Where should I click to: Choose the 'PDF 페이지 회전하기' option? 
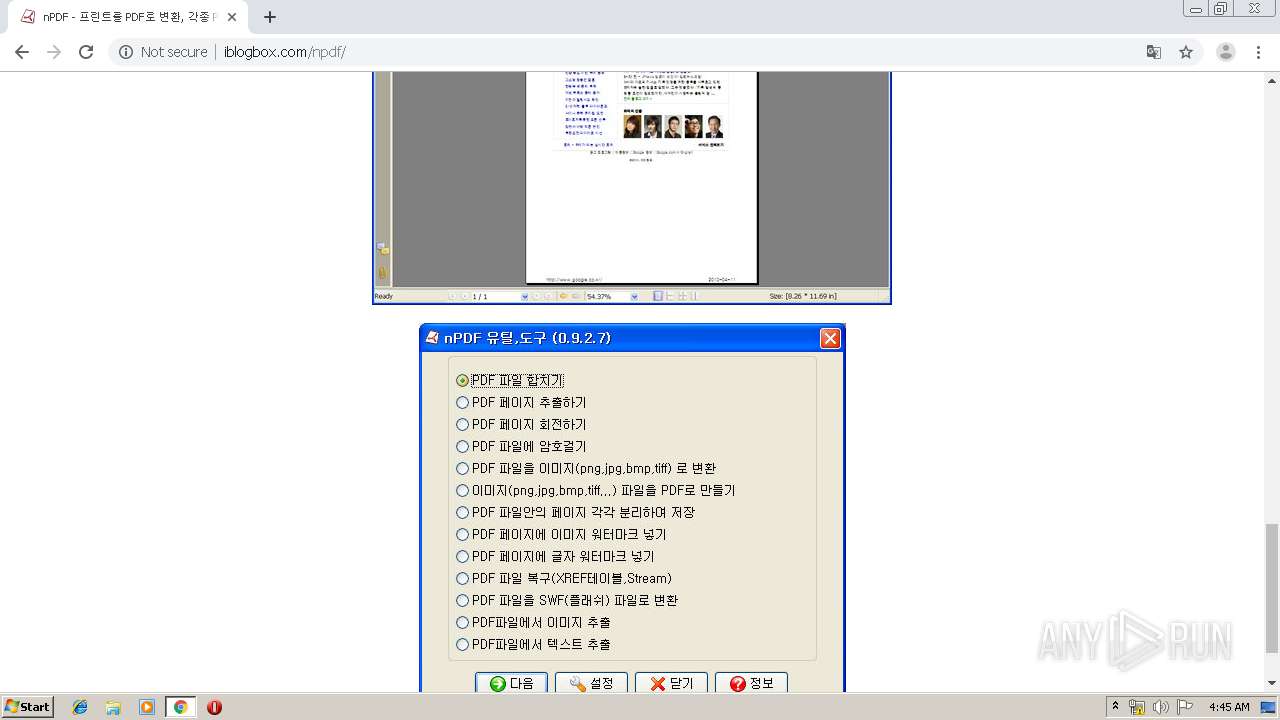pos(462,425)
